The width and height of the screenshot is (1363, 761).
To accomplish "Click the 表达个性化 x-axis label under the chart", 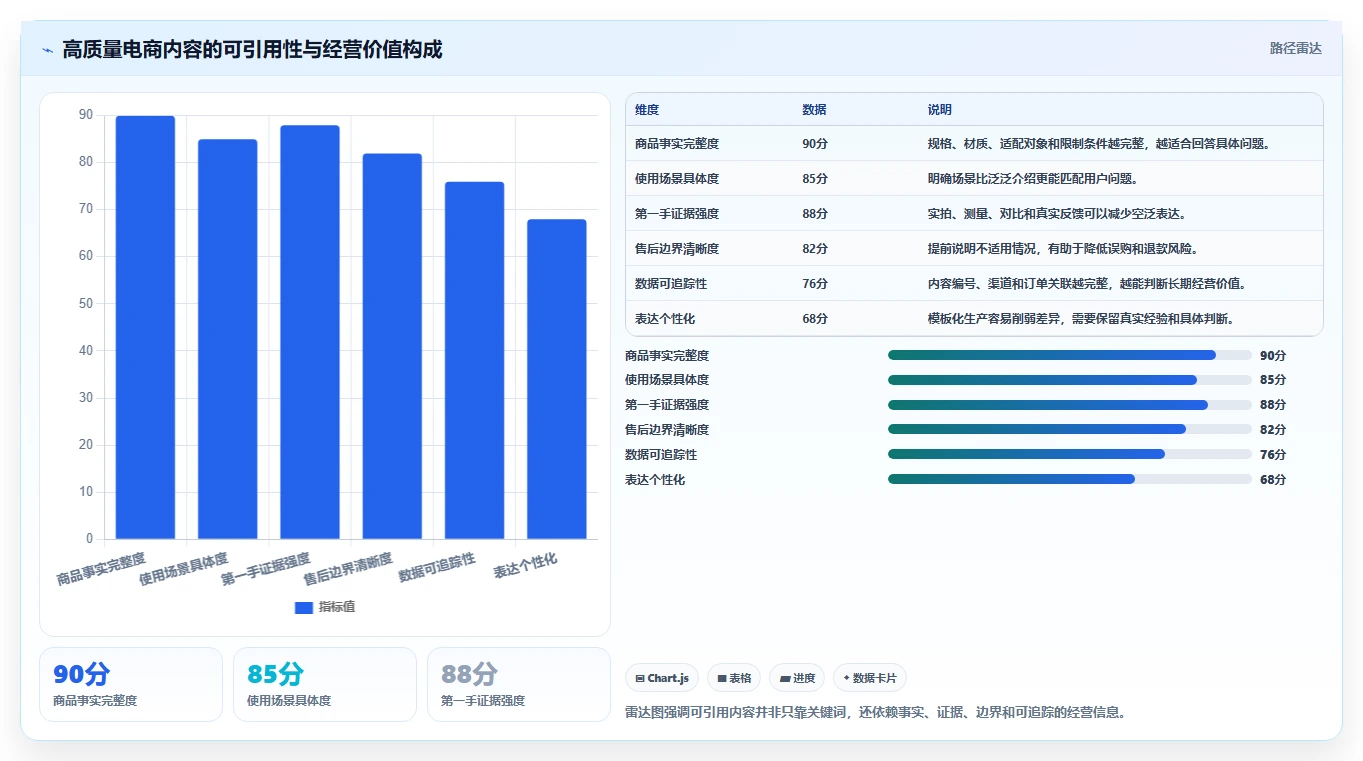I will (526, 566).
